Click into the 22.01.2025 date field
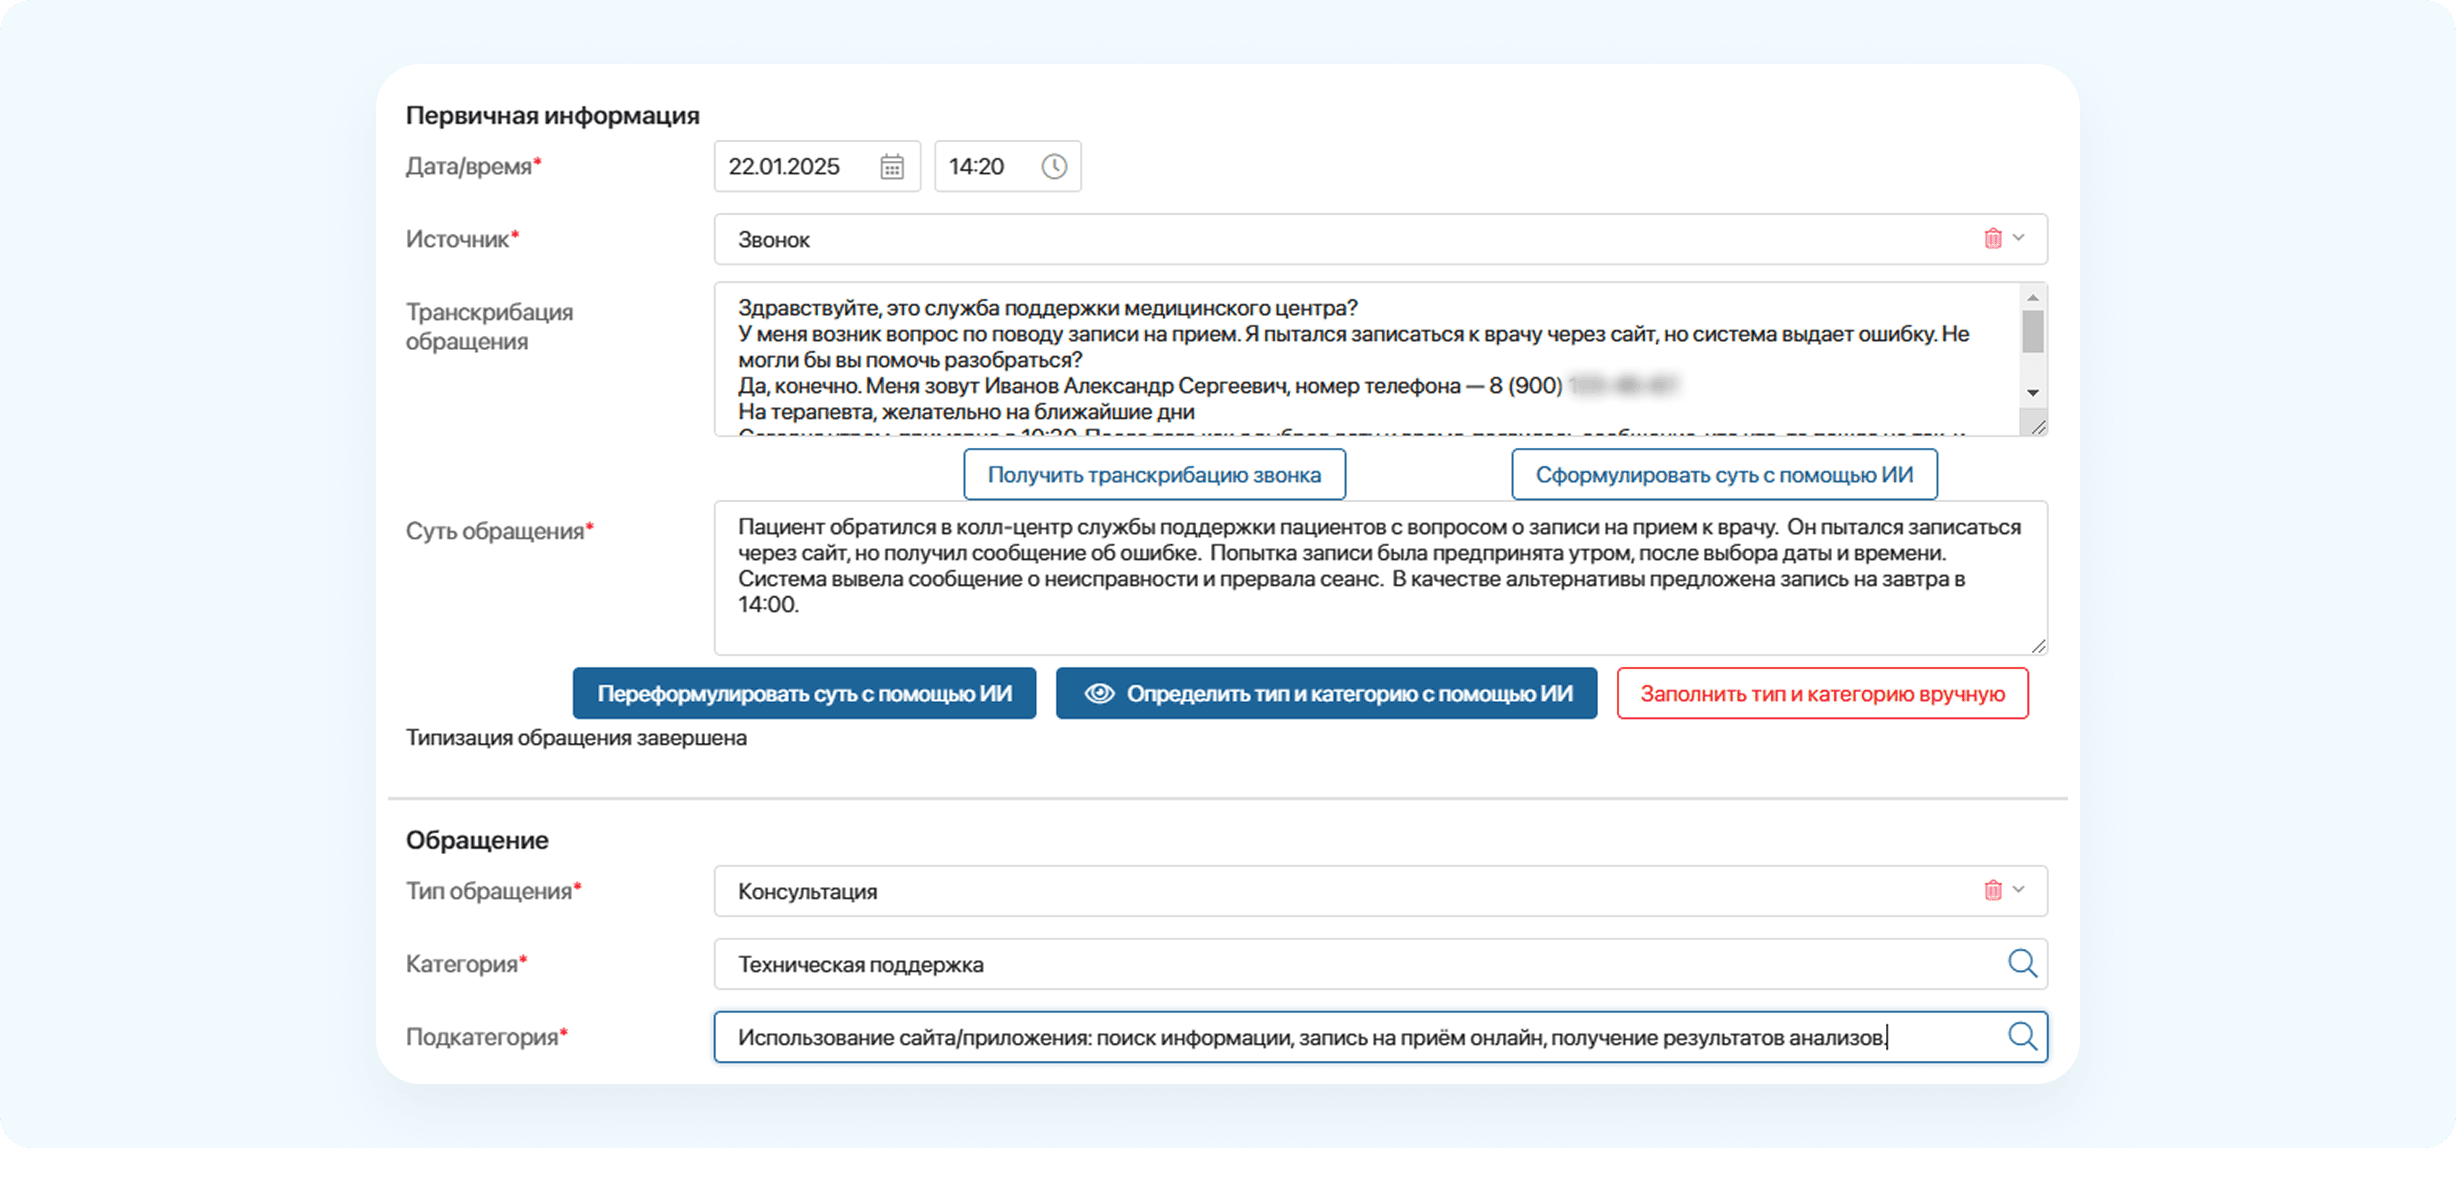Screen dimensions: 2456x1180 coord(790,167)
